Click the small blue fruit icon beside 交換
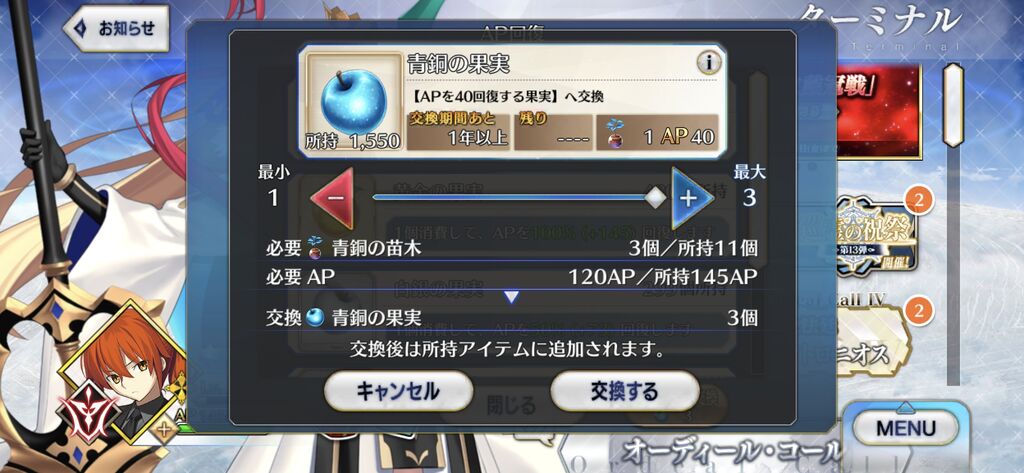 pyautogui.click(x=315, y=318)
